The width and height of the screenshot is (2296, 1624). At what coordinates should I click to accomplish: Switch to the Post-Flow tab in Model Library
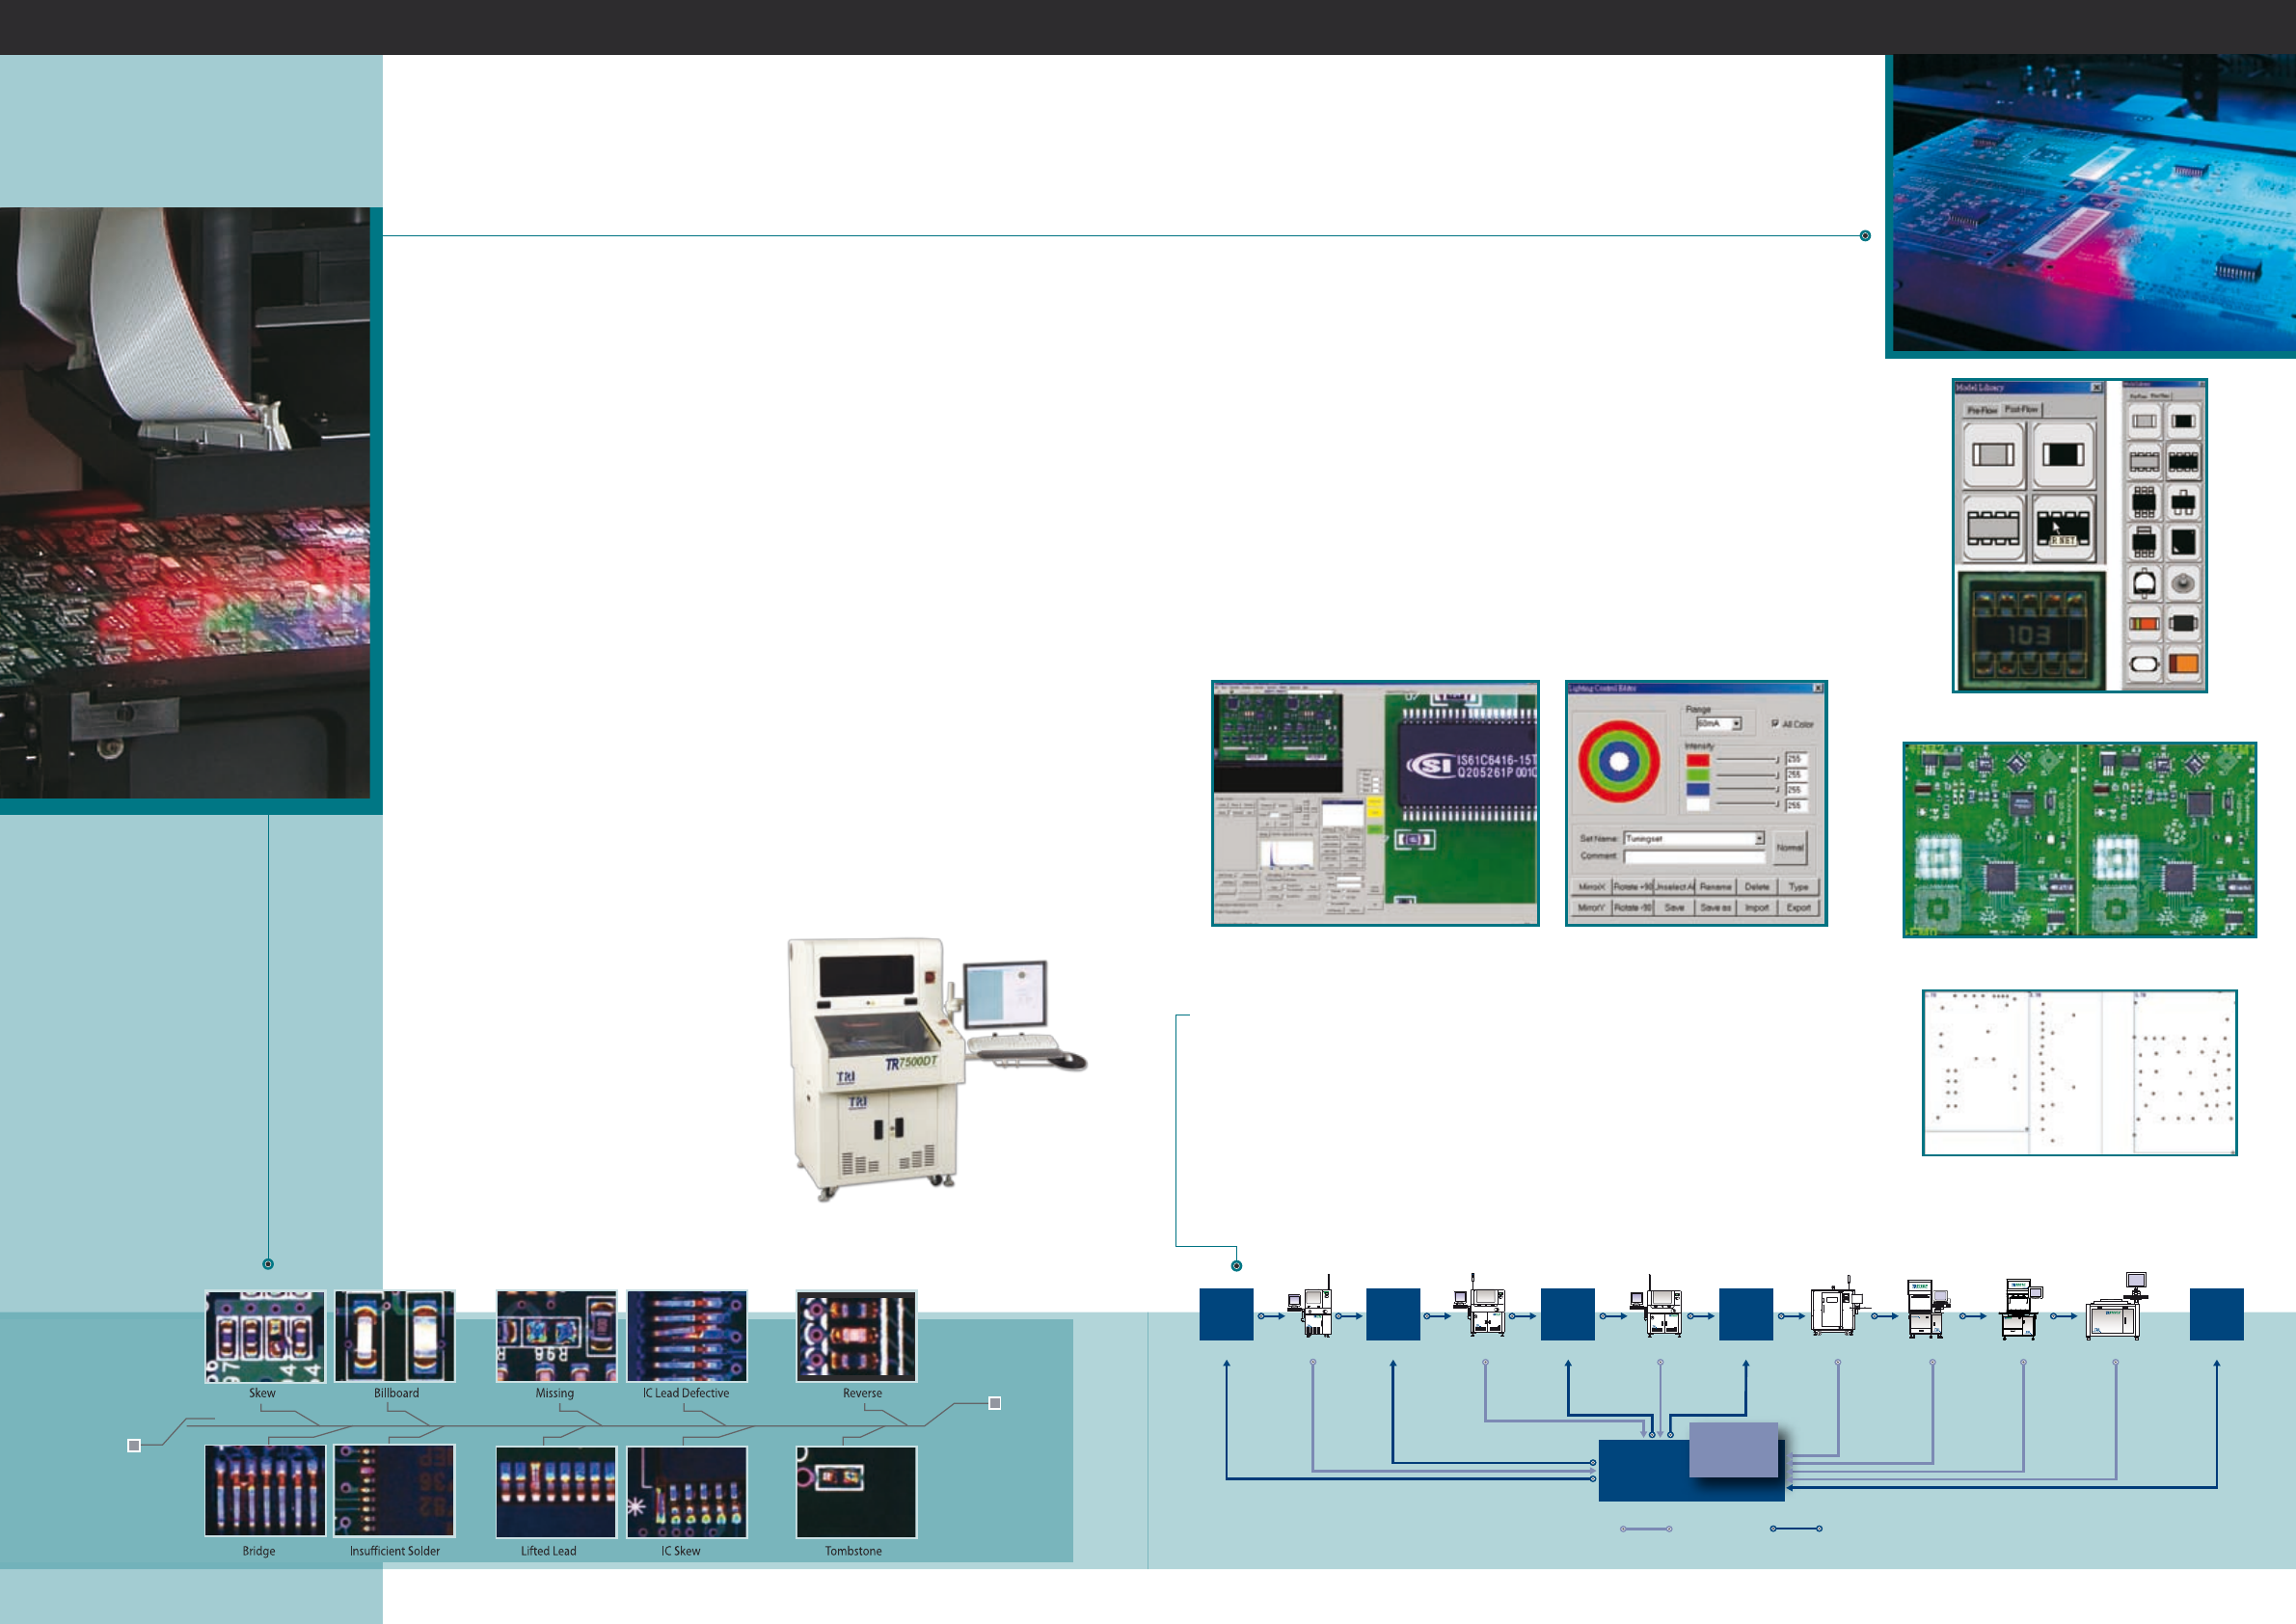[2020, 410]
